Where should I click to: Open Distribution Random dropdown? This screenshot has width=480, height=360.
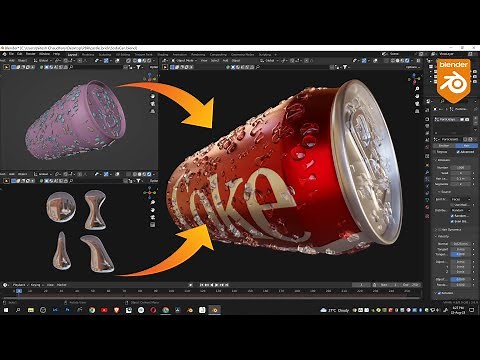(x=461, y=210)
